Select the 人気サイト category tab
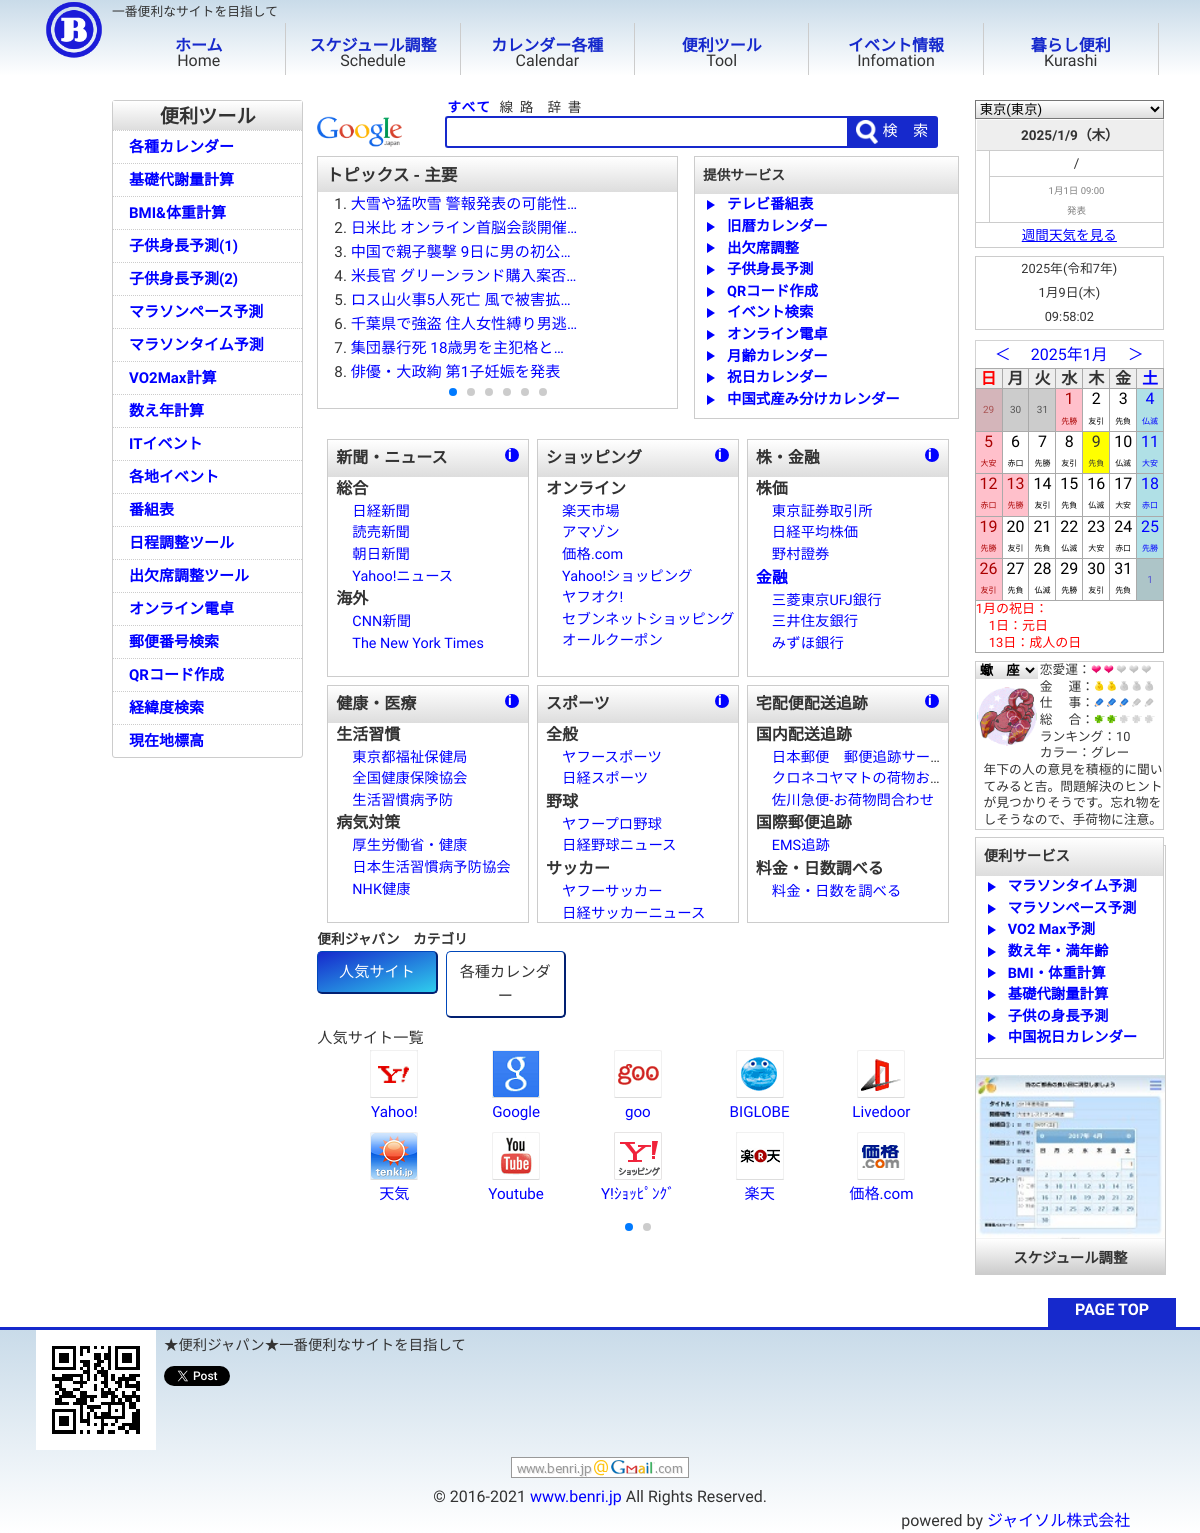 tap(377, 971)
